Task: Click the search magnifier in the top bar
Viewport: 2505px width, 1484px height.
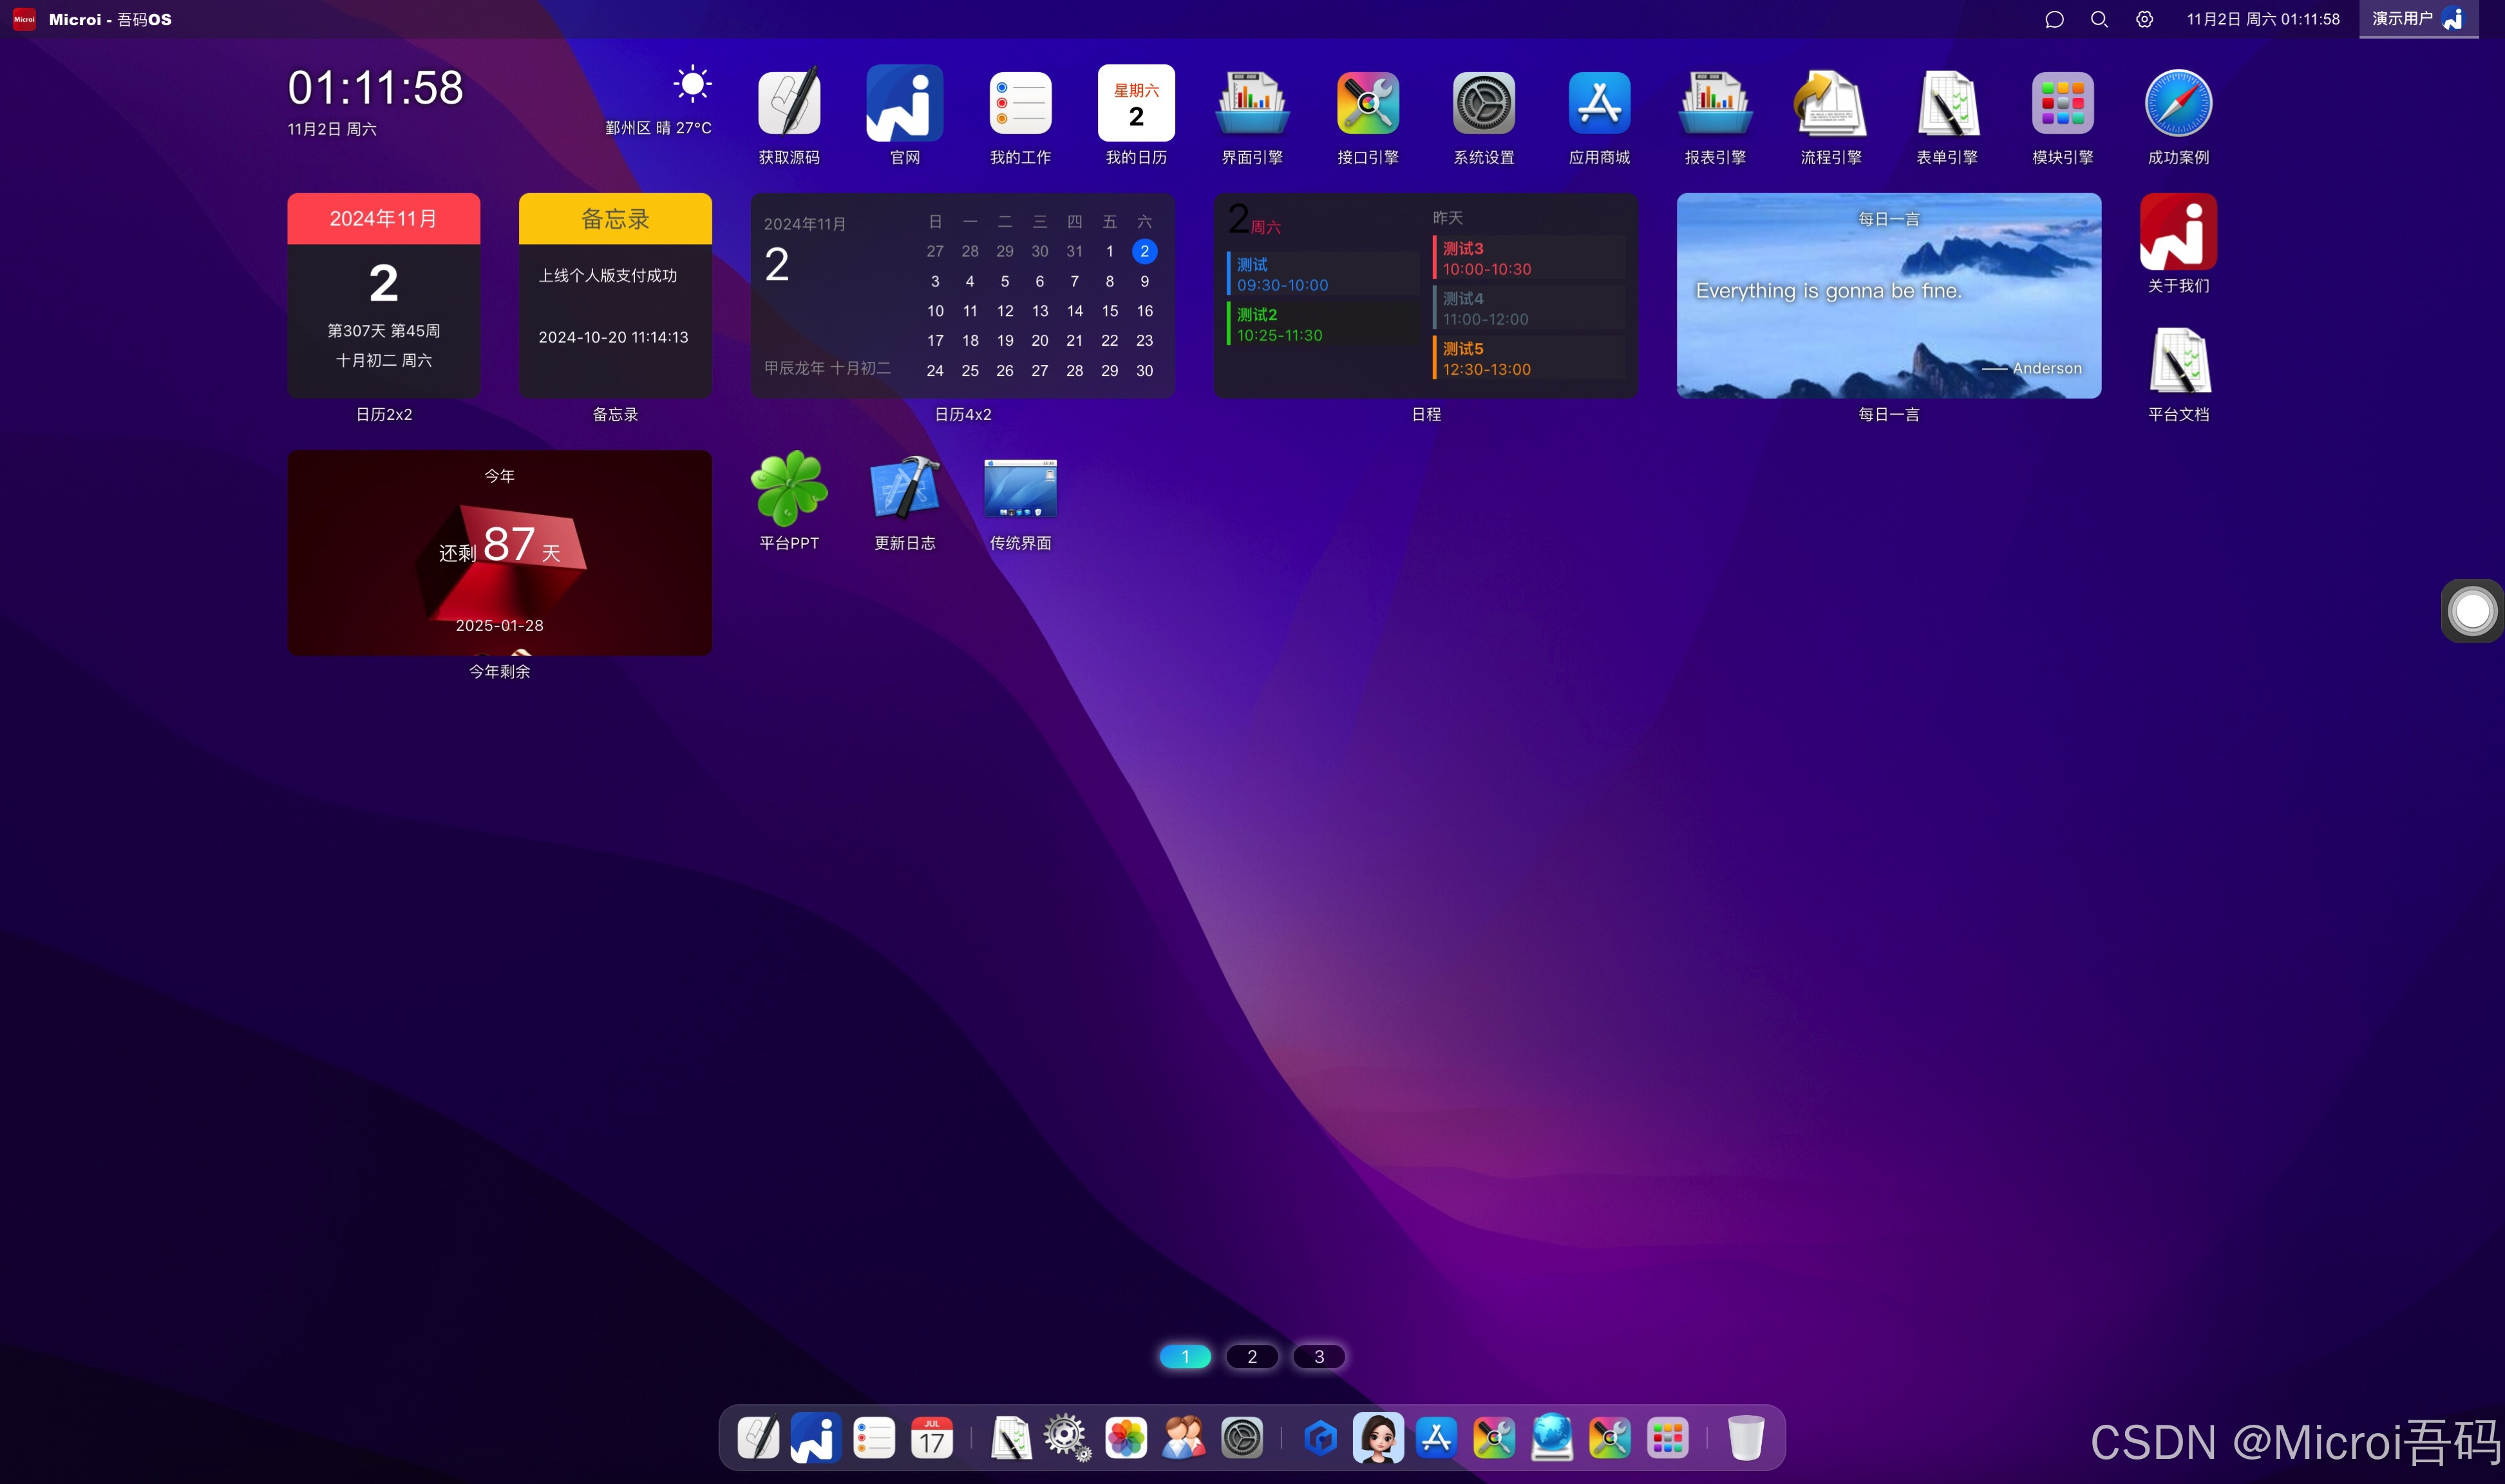Action: 2099,20
